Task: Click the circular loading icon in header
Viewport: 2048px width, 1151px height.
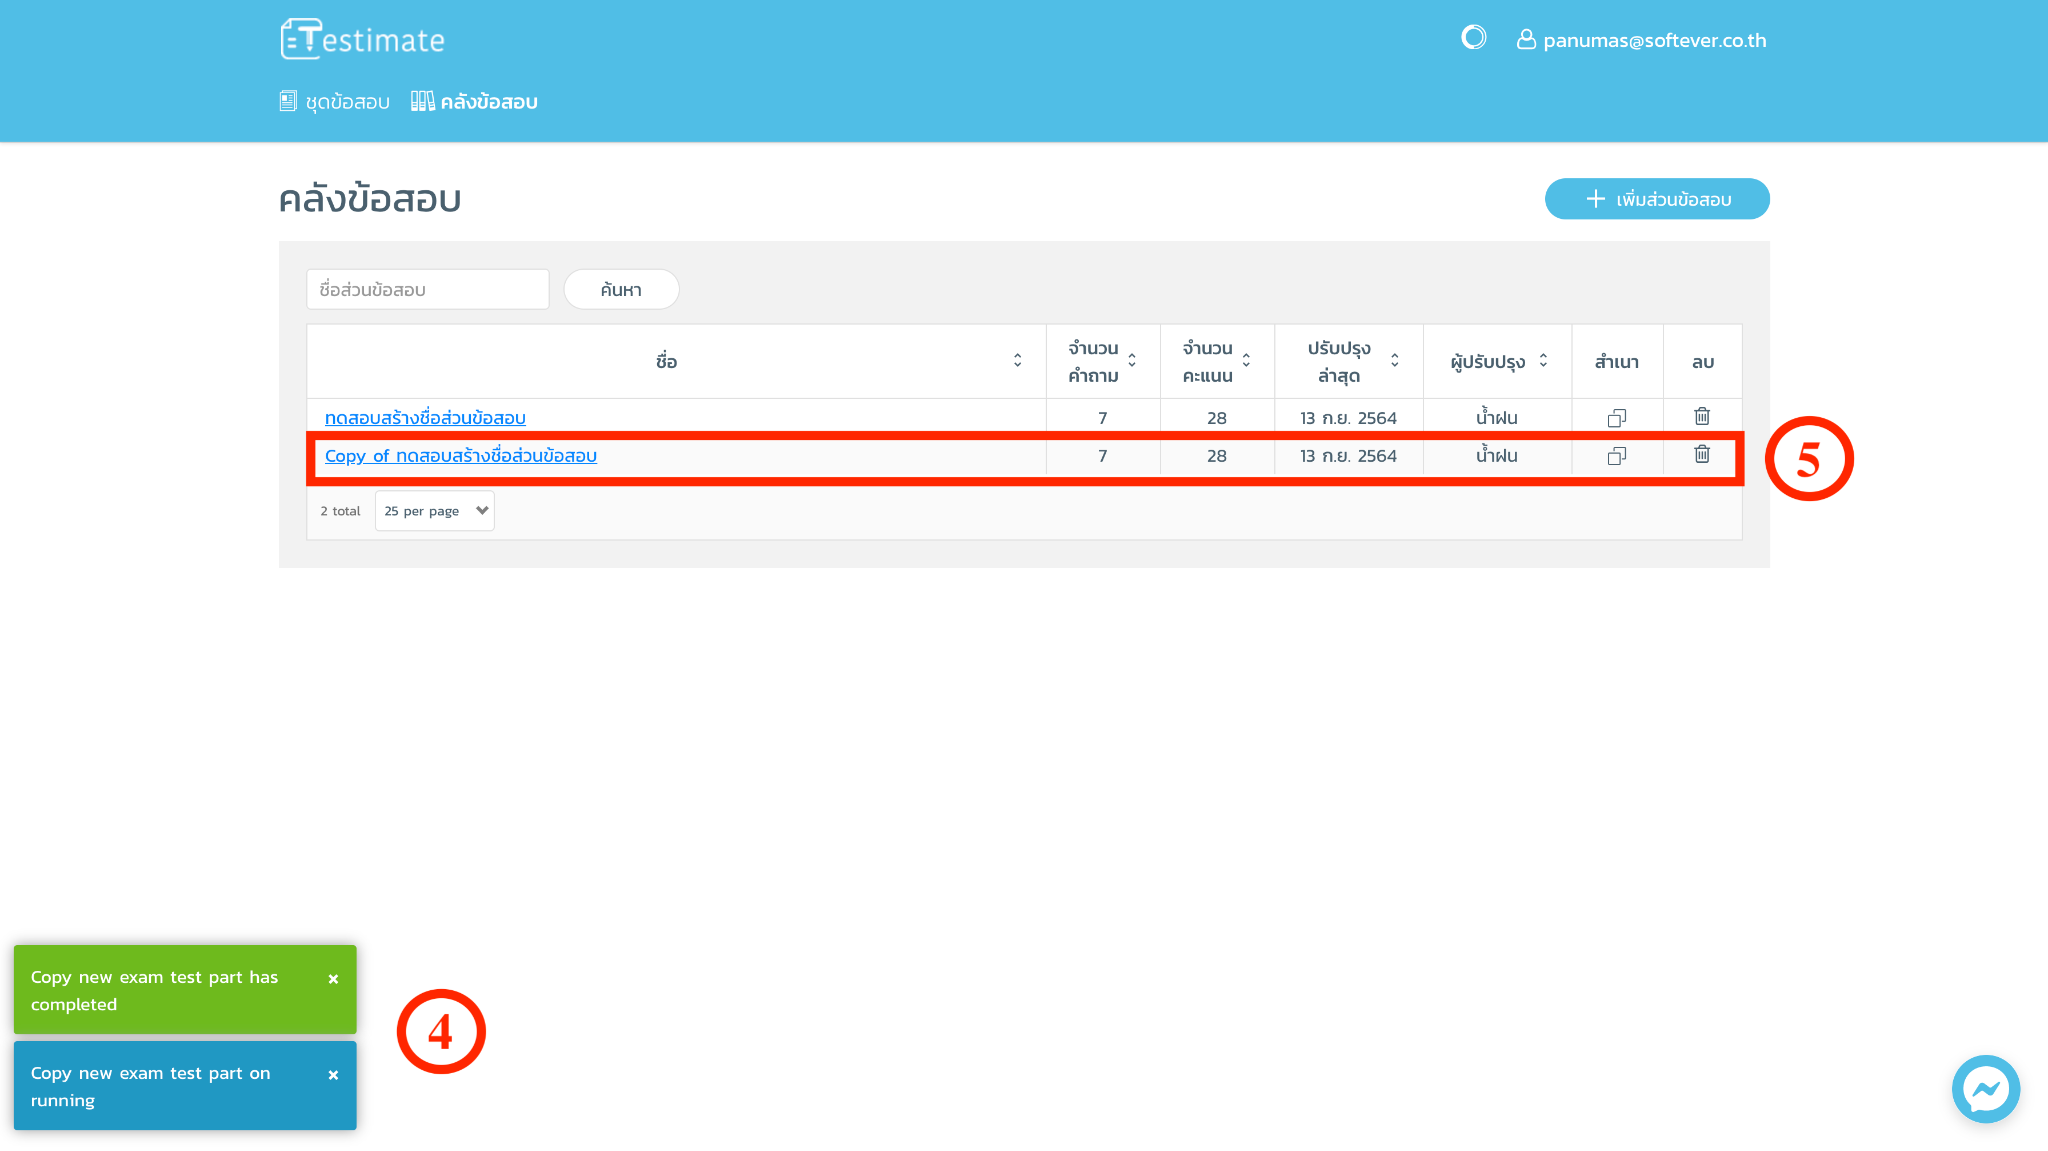Action: (x=1473, y=38)
